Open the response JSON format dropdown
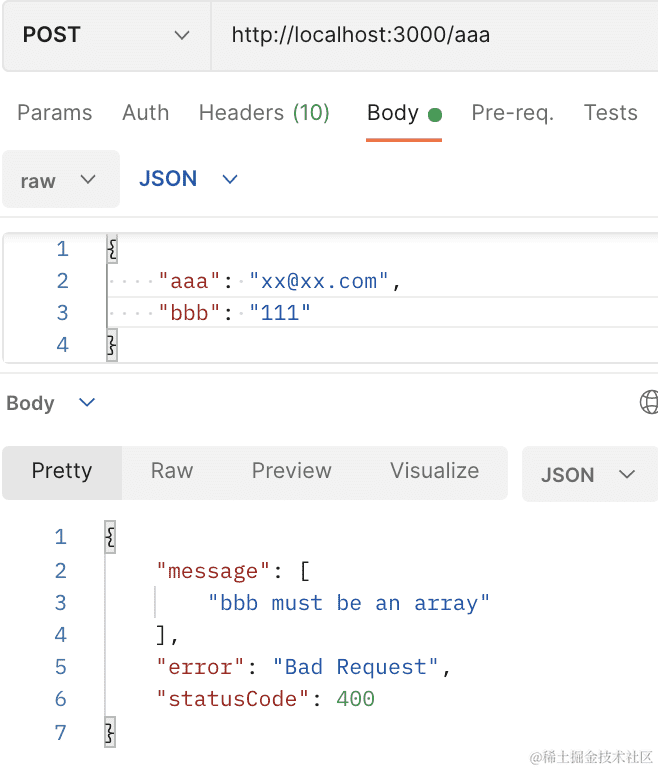658x770 pixels. [x=588, y=474]
